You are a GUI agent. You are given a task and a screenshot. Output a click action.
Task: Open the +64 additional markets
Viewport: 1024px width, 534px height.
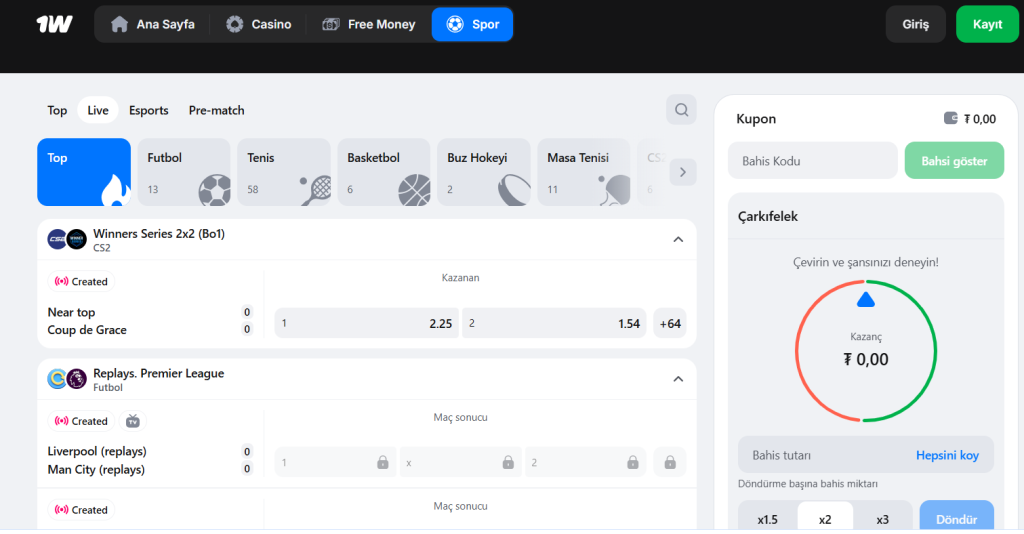[670, 323]
